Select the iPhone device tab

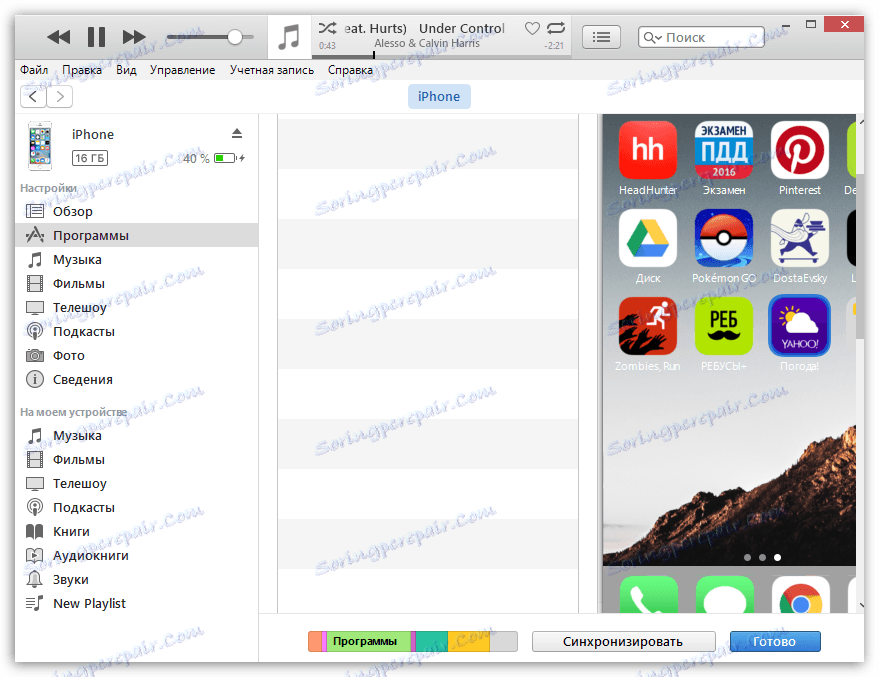coord(439,96)
